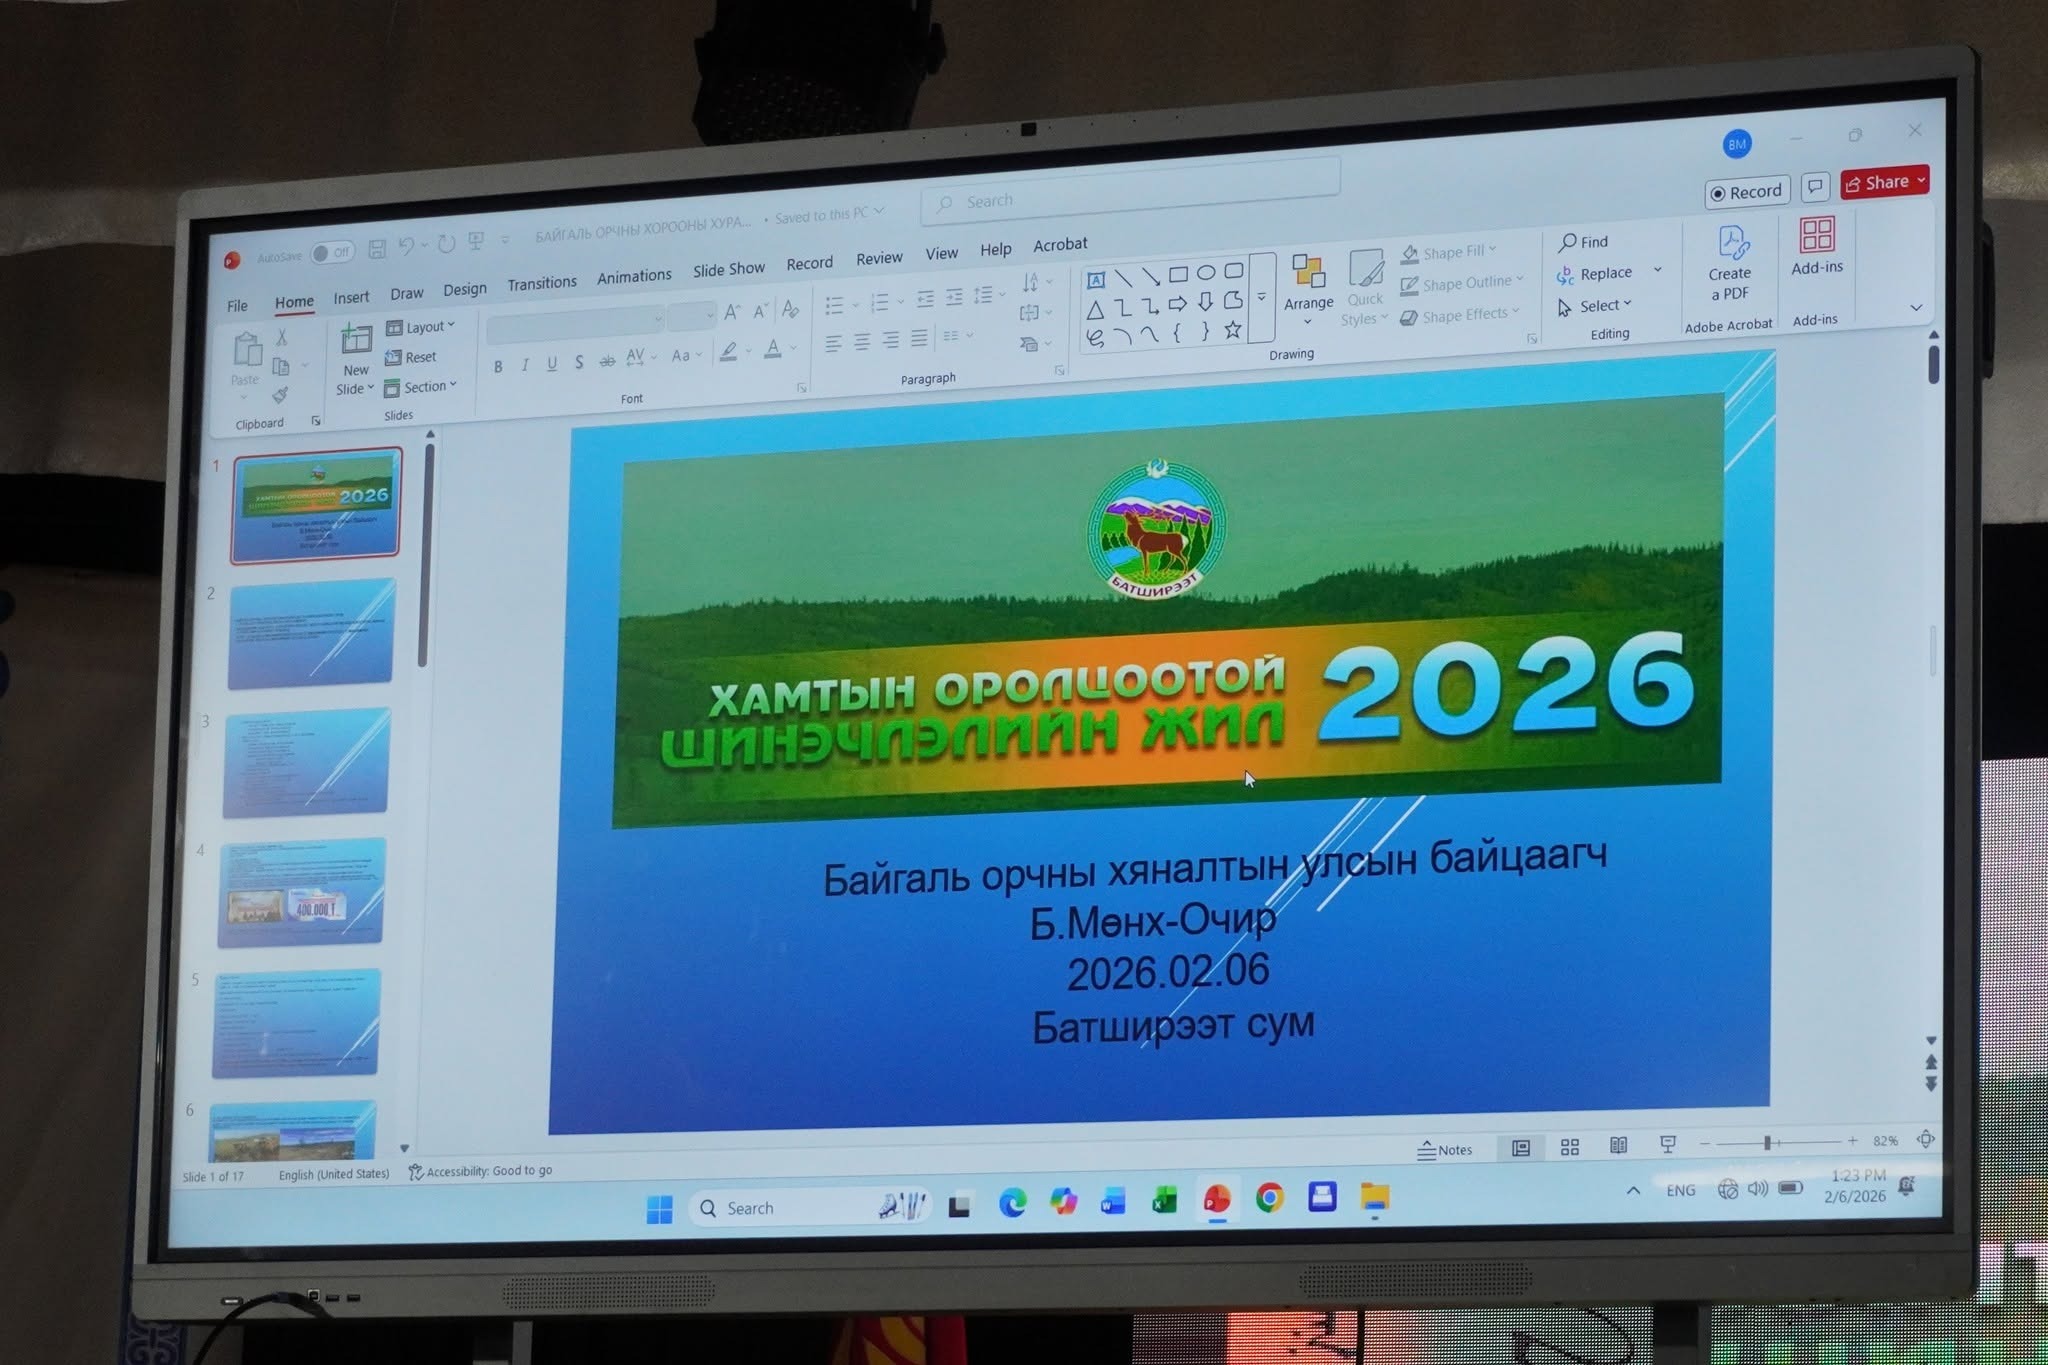Undo the last action
The height and width of the screenshot is (1365, 2048).
[406, 246]
